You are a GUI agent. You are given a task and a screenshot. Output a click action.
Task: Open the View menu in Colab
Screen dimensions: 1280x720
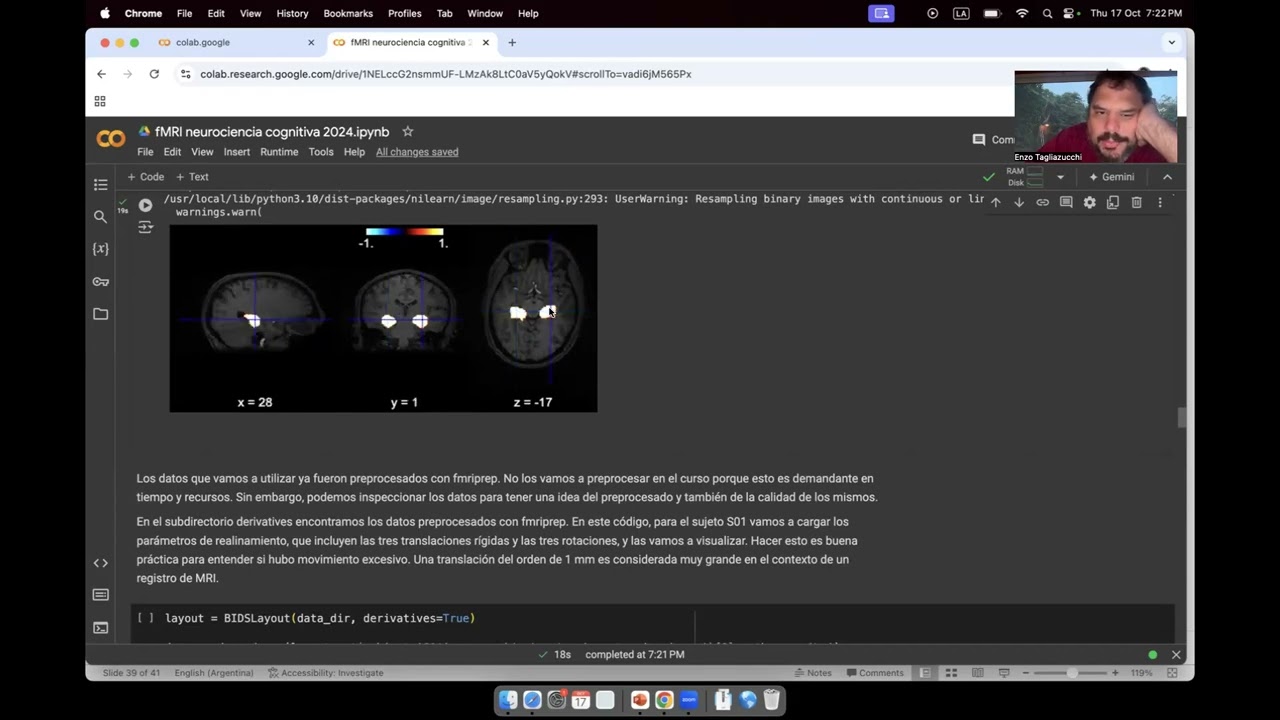[x=202, y=152]
